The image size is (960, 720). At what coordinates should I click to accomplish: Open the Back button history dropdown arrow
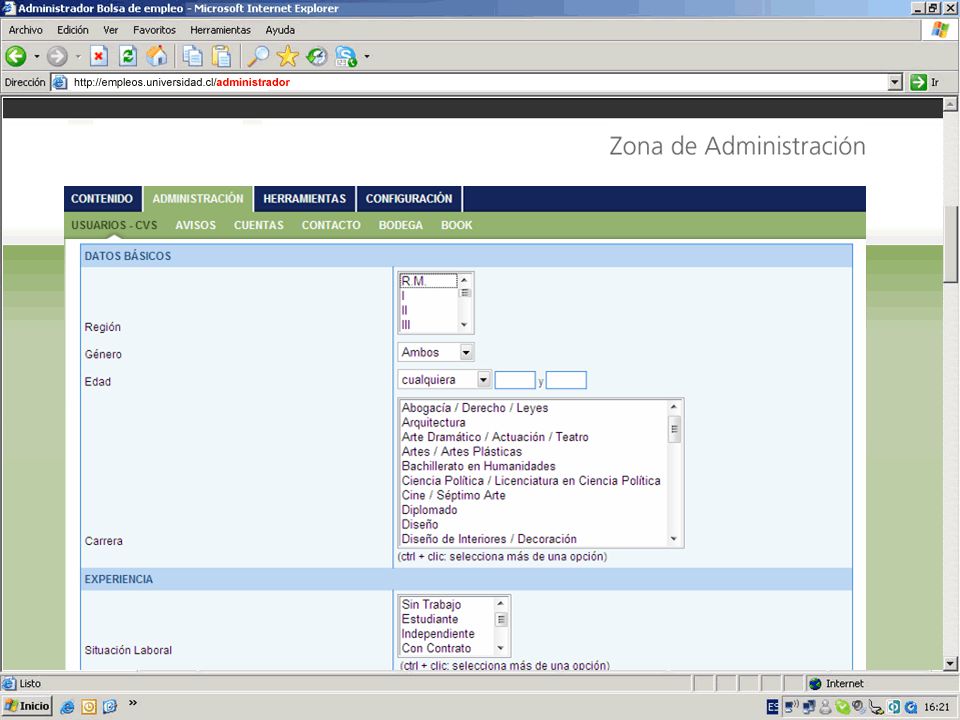pyautogui.click(x=37, y=56)
